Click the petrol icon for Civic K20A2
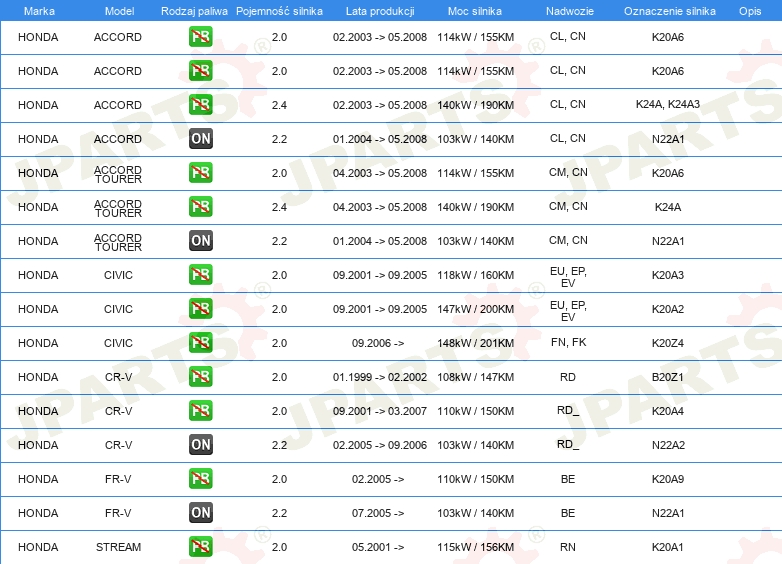This screenshot has height=564, width=782. tap(201, 309)
